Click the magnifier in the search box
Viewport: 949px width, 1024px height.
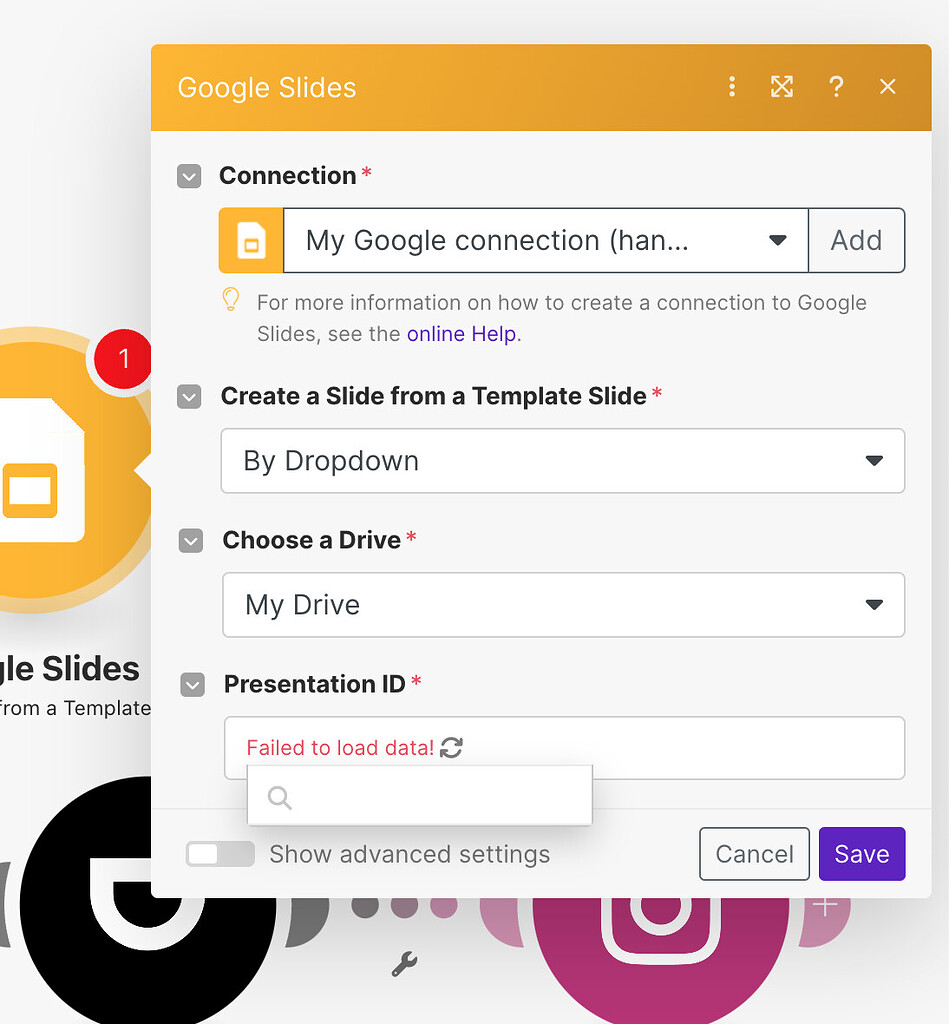point(279,797)
